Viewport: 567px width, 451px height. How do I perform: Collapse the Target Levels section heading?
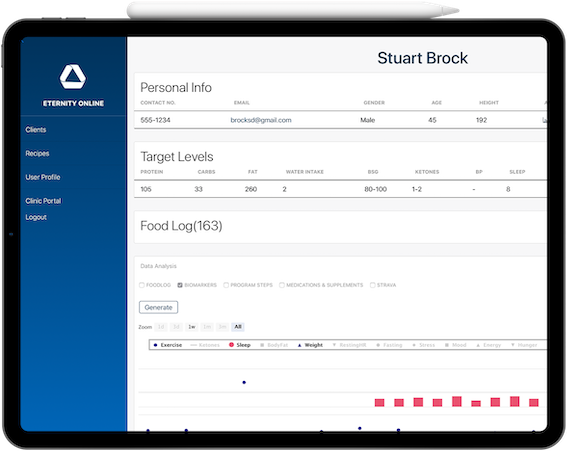click(x=177, y=157)
